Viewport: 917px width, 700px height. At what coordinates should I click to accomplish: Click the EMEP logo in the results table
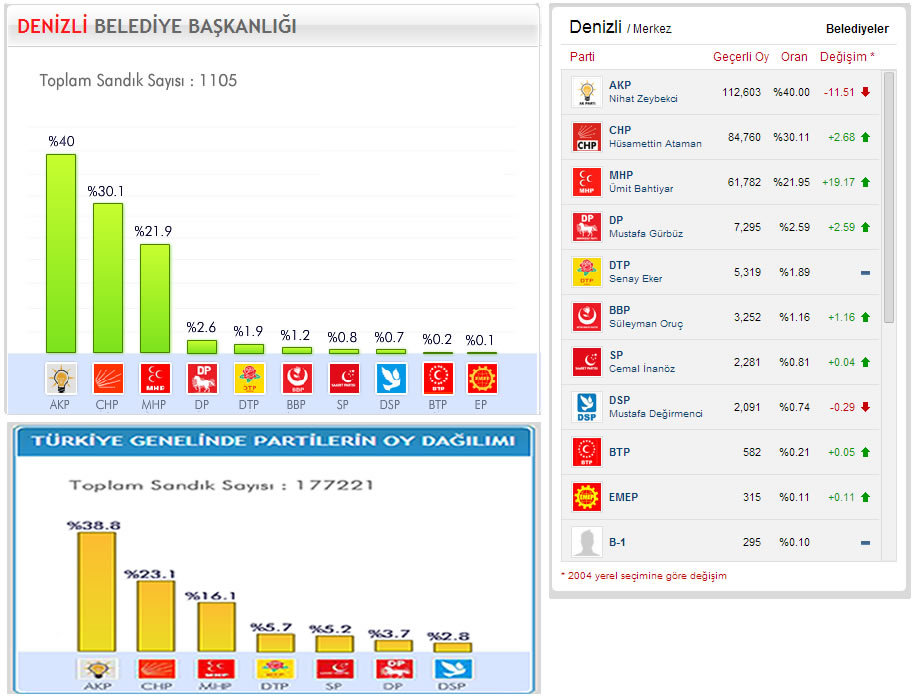pyautogui.click(x=587, y=498)
